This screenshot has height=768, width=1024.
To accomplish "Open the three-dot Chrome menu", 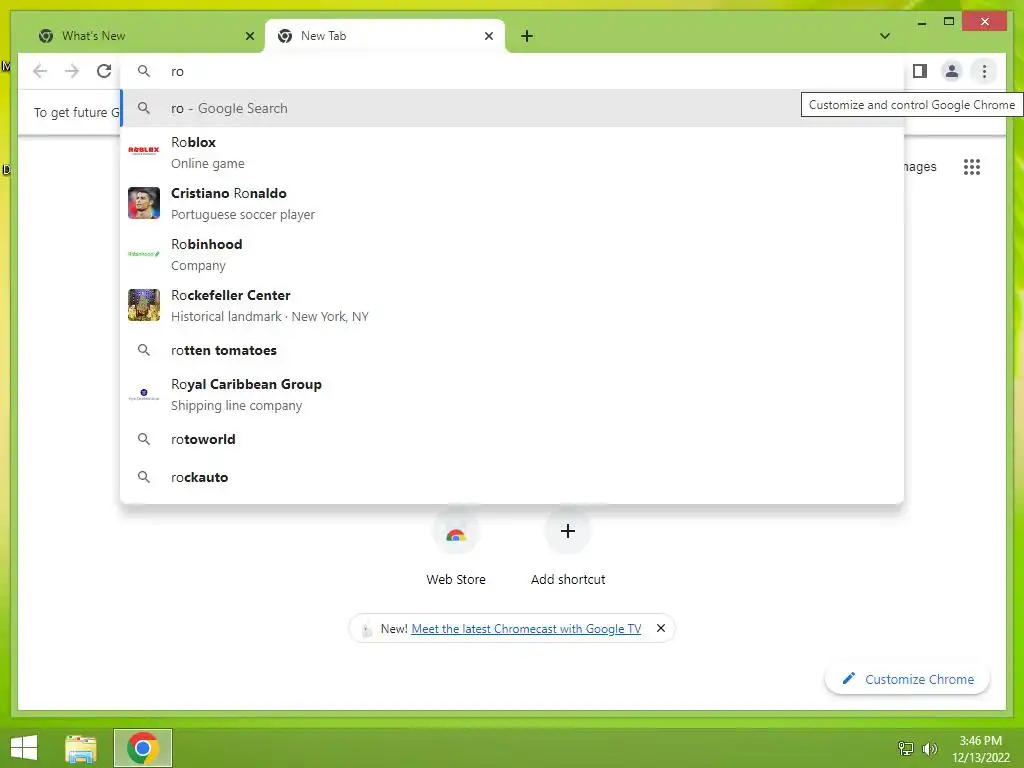I will coord(984,71).
